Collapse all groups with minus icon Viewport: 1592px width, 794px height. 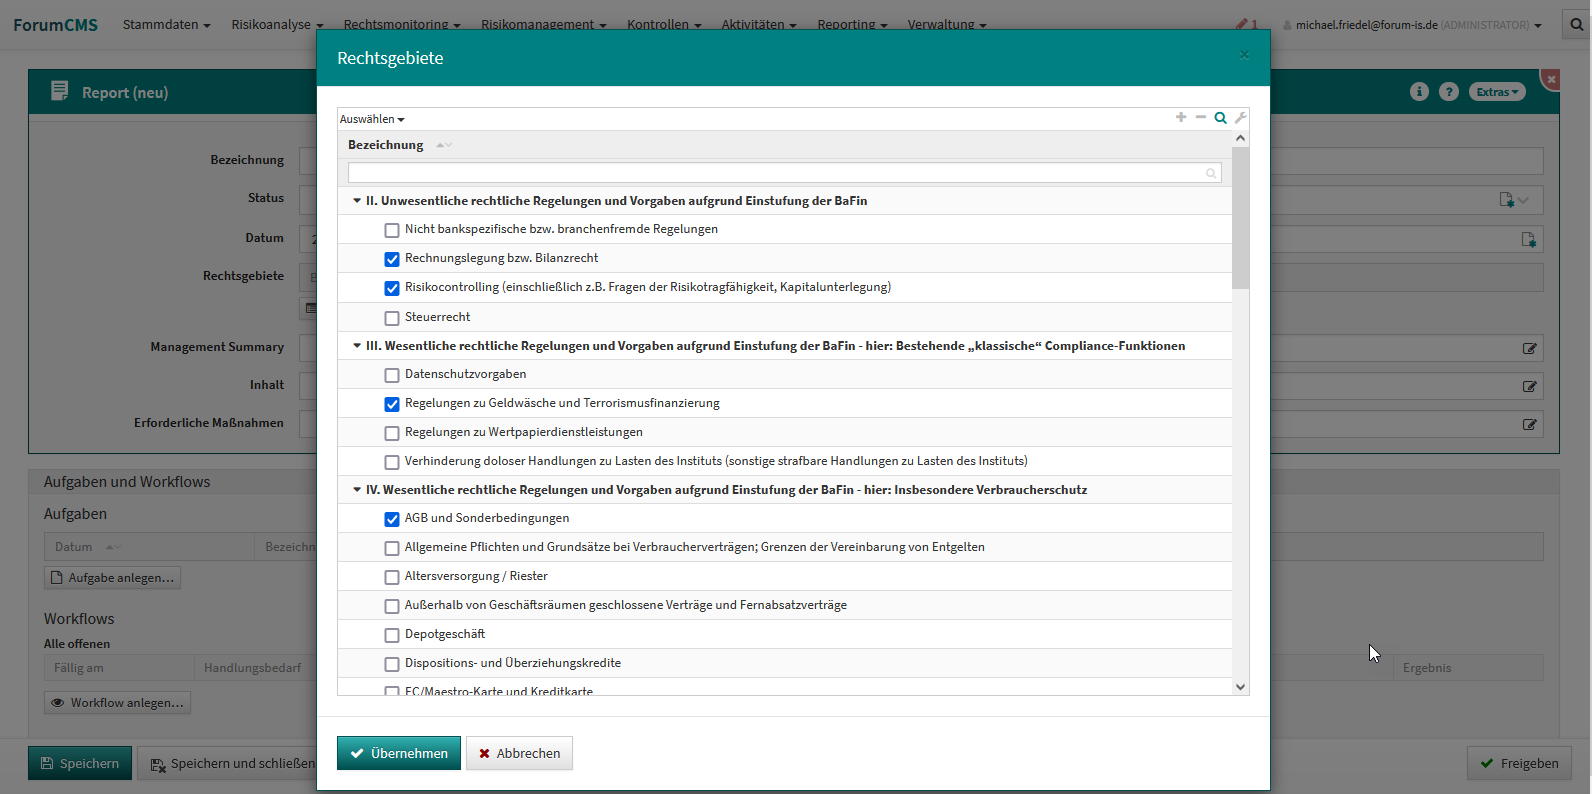(1201, 118)
